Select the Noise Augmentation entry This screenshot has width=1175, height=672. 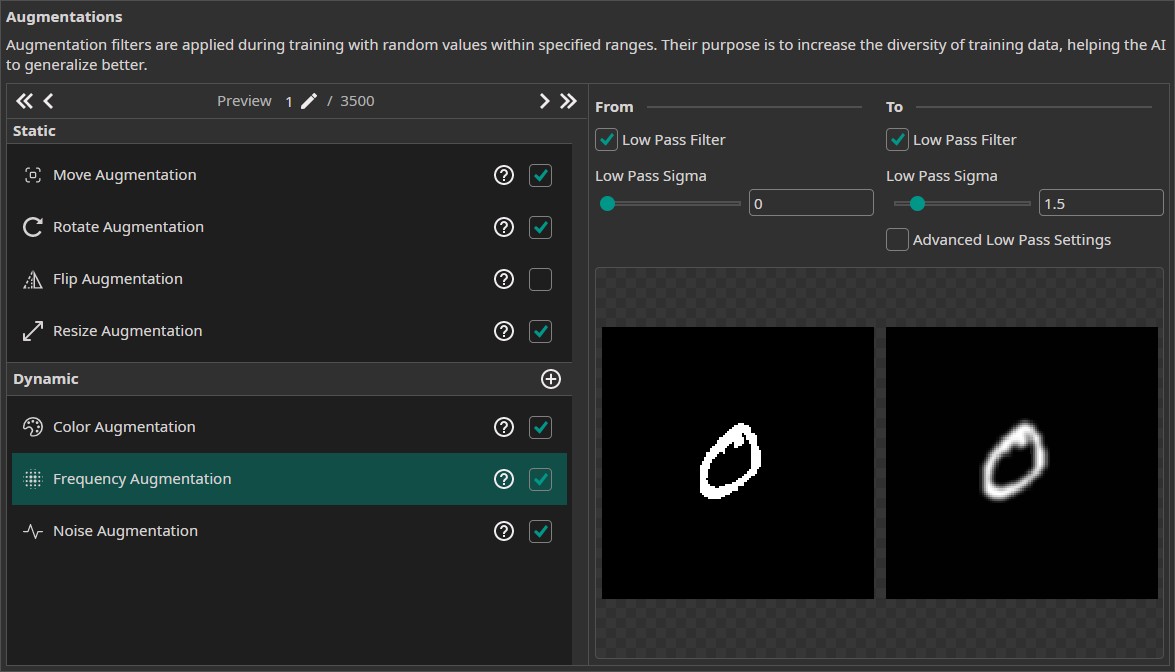(125, 531)
